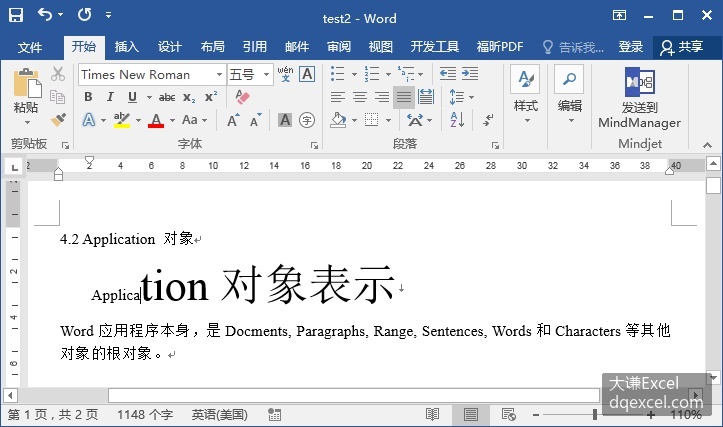
Task: Open the phonetic guide (wén) tool
Action: [x=285, y=74]
